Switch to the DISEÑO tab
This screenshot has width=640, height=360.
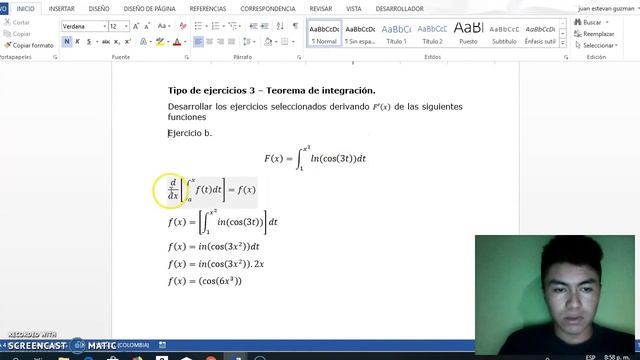tap(99, 9)
